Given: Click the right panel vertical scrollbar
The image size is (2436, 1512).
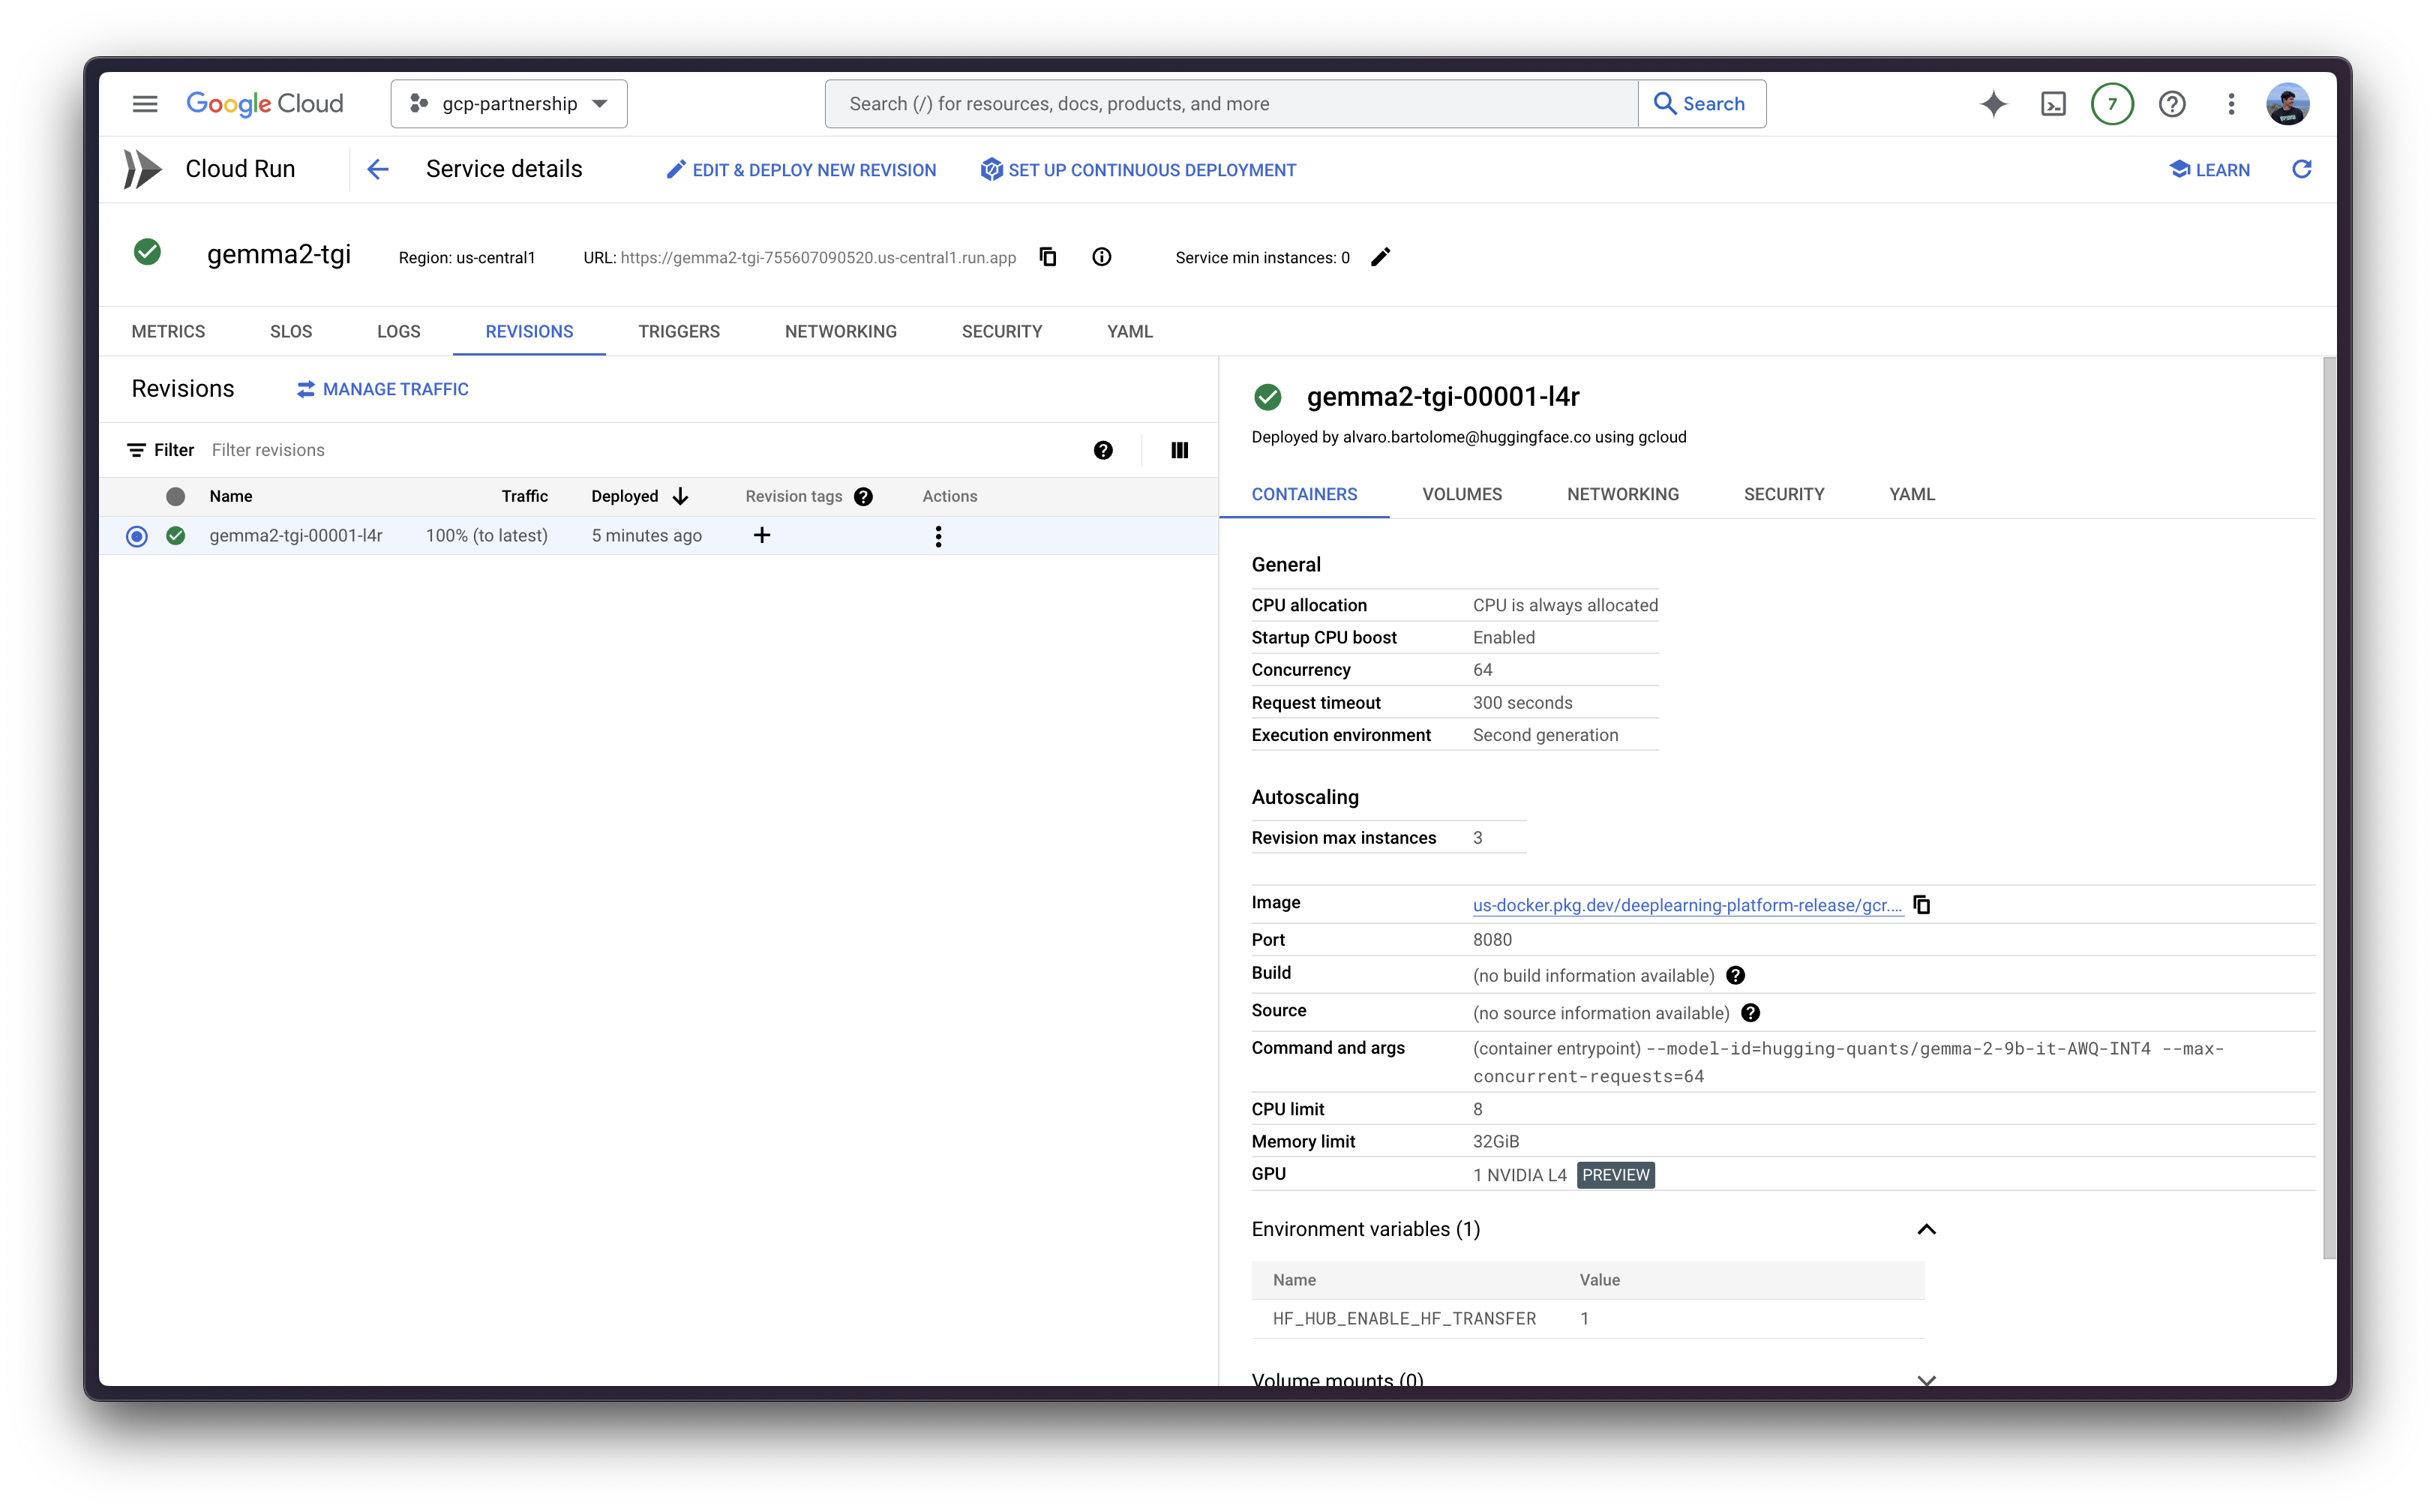Looking at the screenshot, I should point(2328,800).
